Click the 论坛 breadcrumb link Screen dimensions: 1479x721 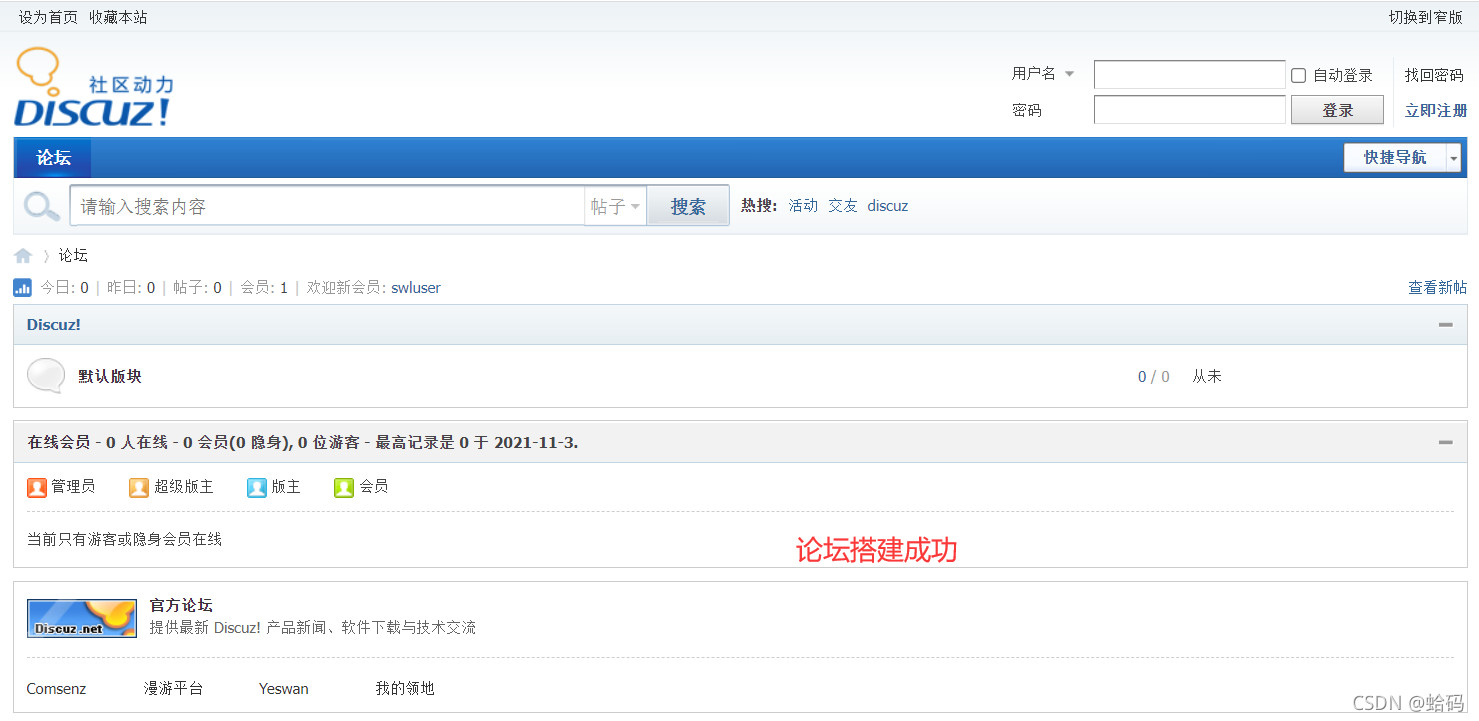click(73, 255)
